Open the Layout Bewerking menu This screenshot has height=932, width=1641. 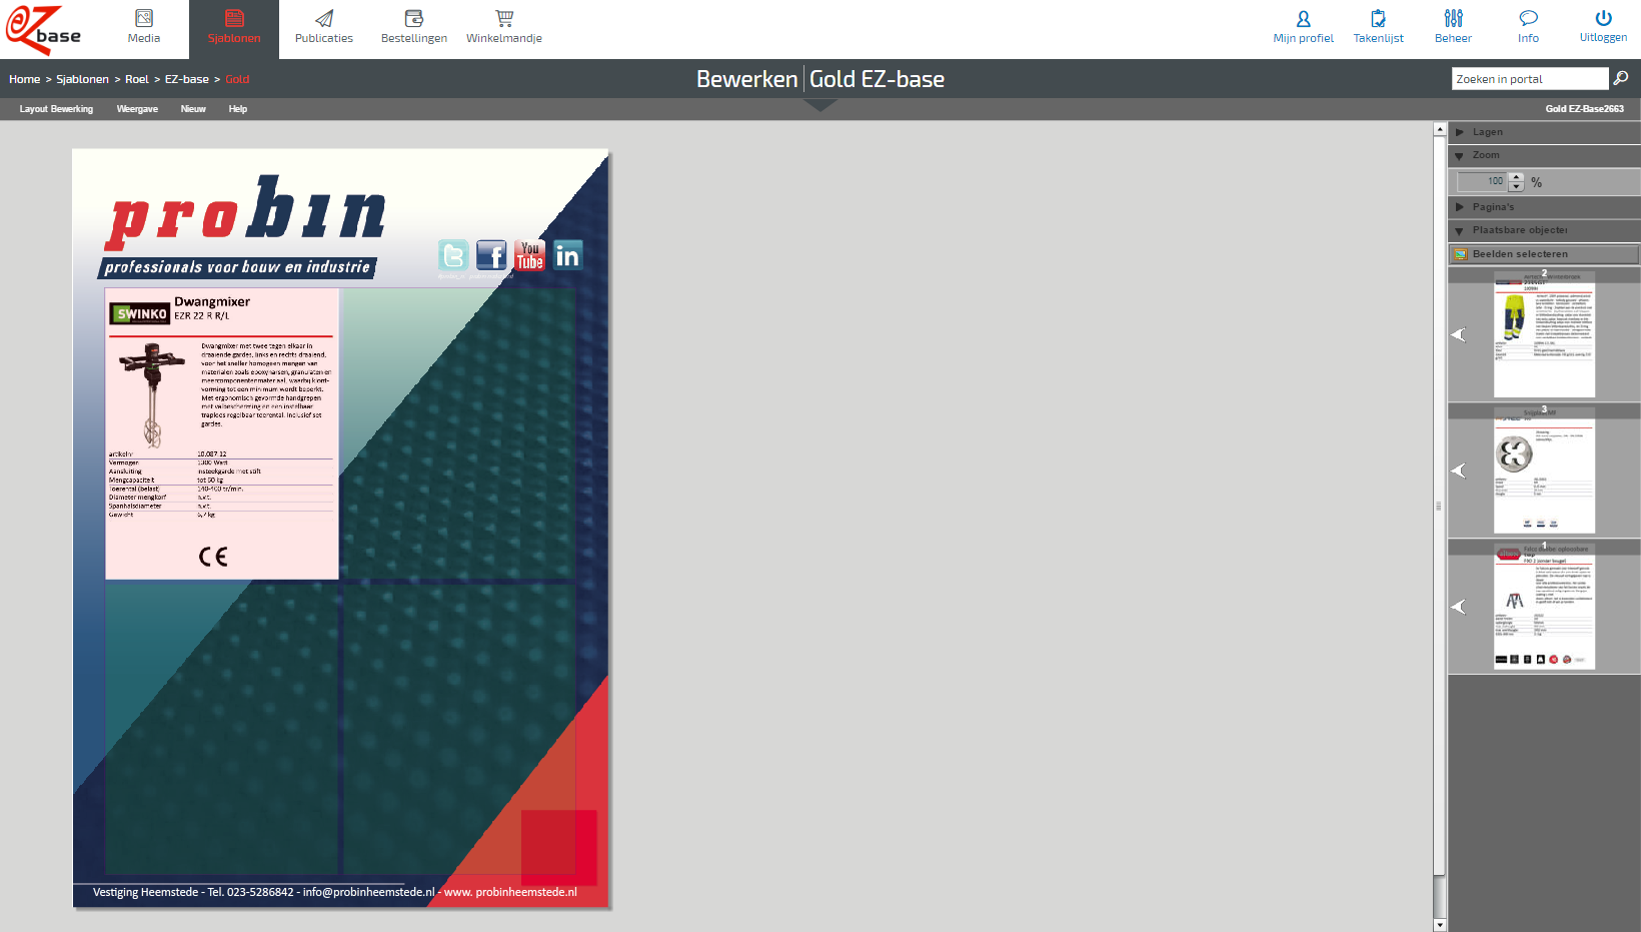(56, 109)
